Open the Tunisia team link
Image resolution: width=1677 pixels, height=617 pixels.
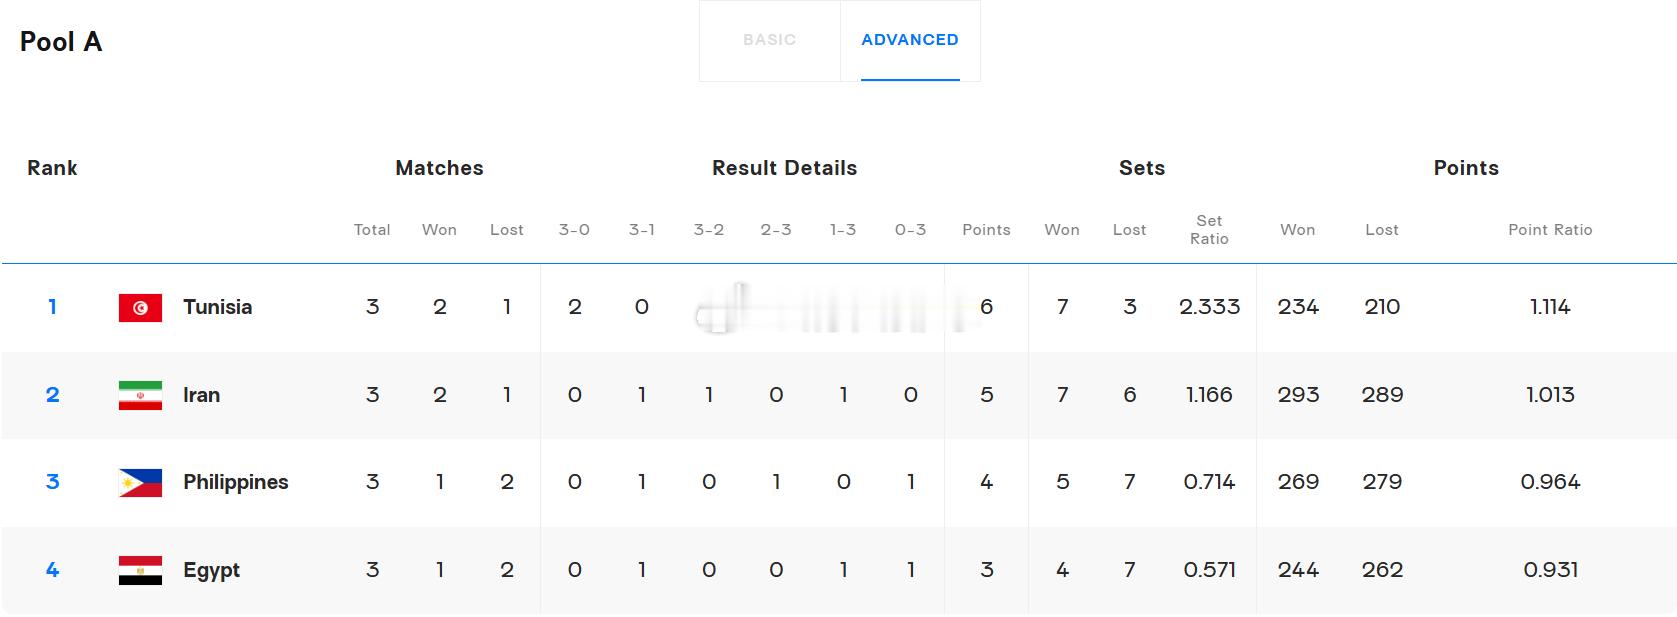pos(217,307)
